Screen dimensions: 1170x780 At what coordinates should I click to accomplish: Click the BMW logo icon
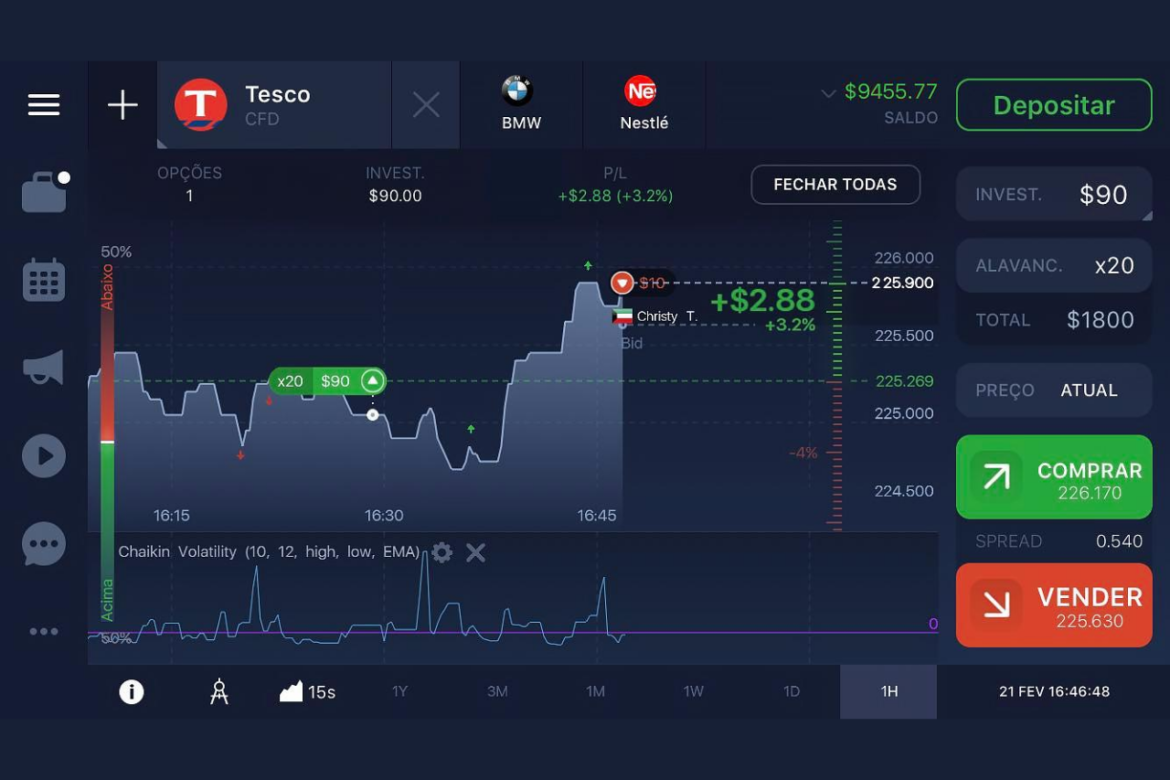(x=516, y=91)
